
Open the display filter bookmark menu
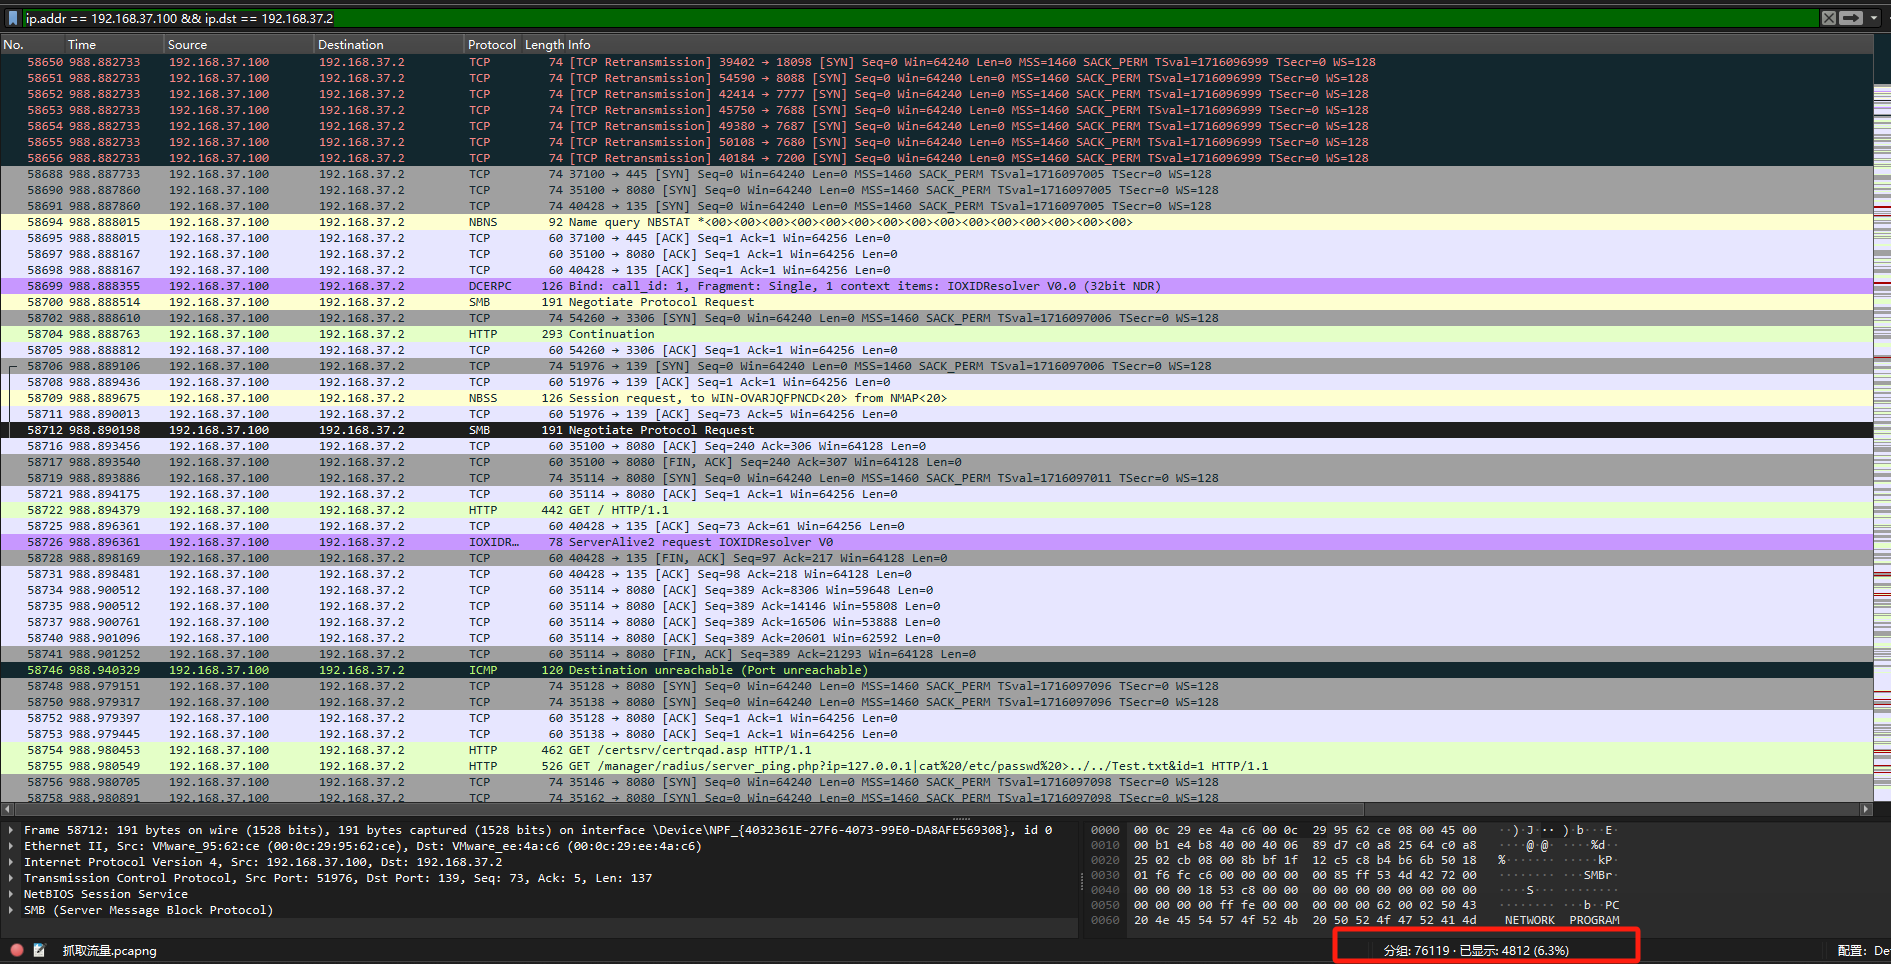[x=13, y=18]
